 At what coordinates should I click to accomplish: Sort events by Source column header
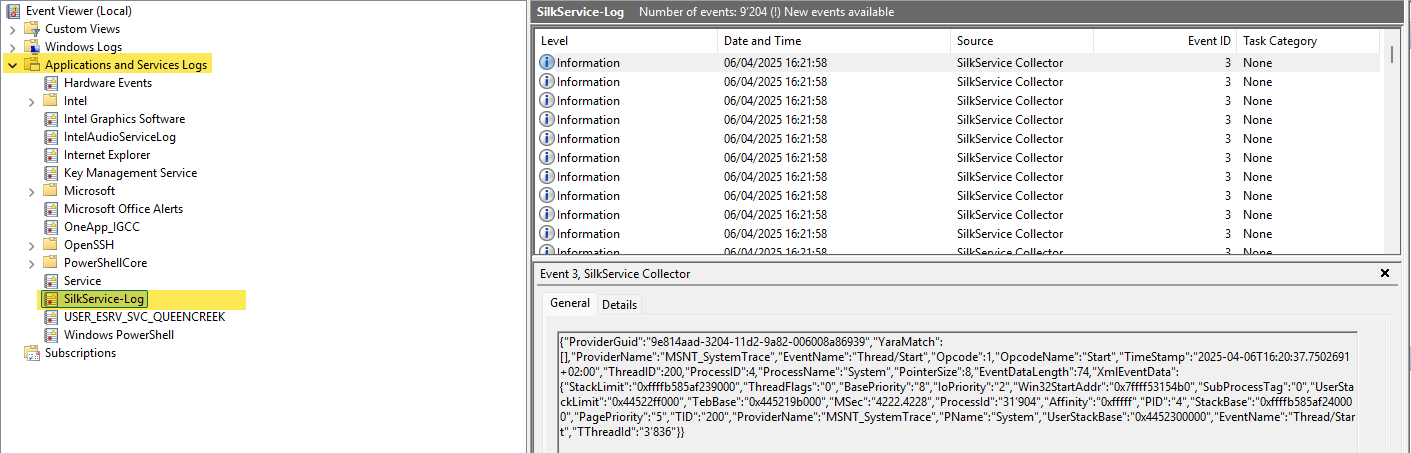tap(1022, 41)
